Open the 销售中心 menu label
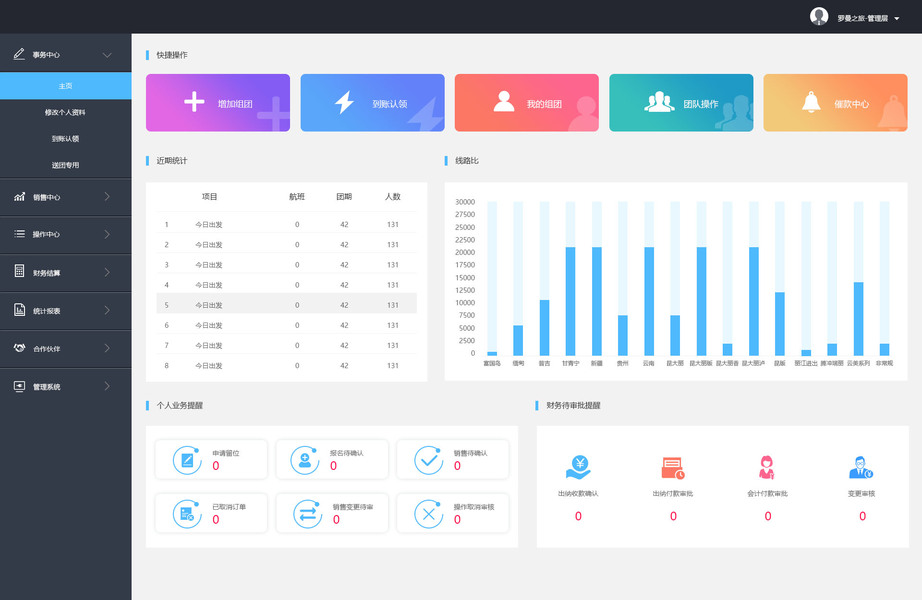Image resolution: width=922 pixels, height=600 pixels. (46, 197)
